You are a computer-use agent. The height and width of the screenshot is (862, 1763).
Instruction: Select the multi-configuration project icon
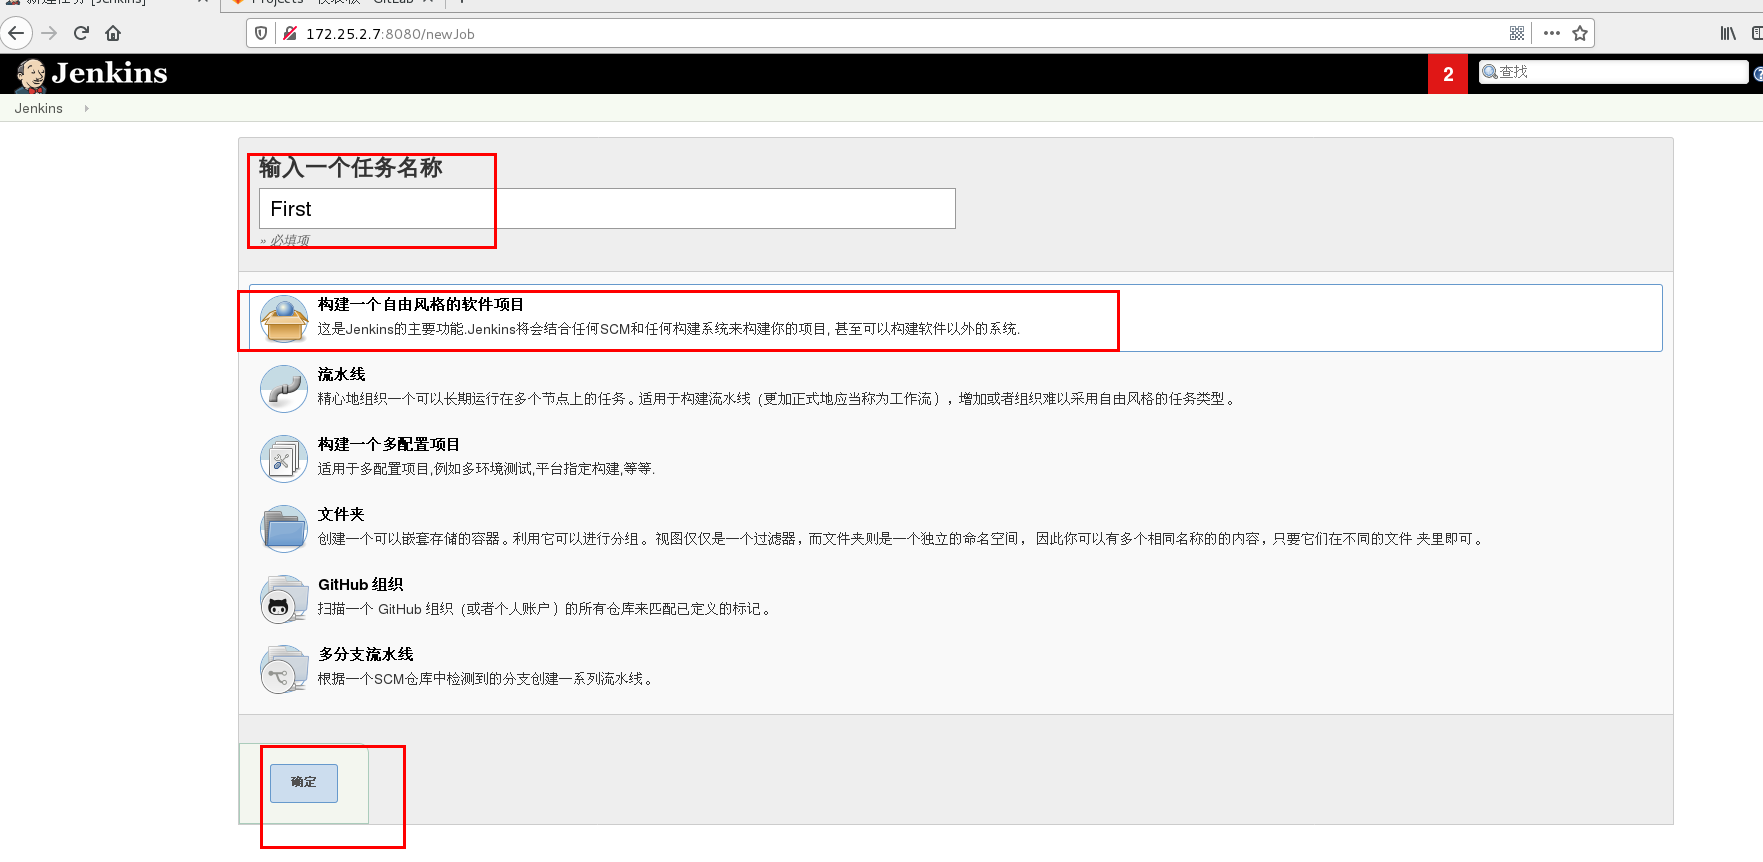[x=284, y=458]
